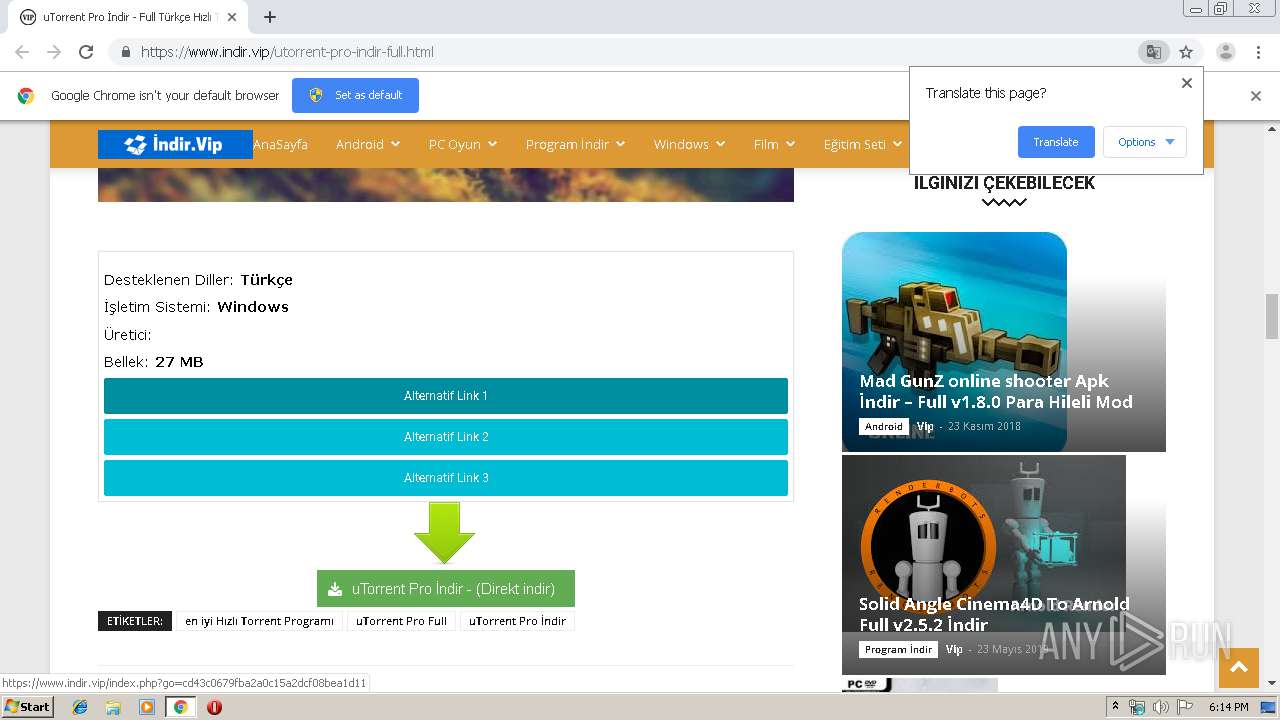Click the network icon in system tray
This screenshot has width=1280, height=720.
(1137, 707)
